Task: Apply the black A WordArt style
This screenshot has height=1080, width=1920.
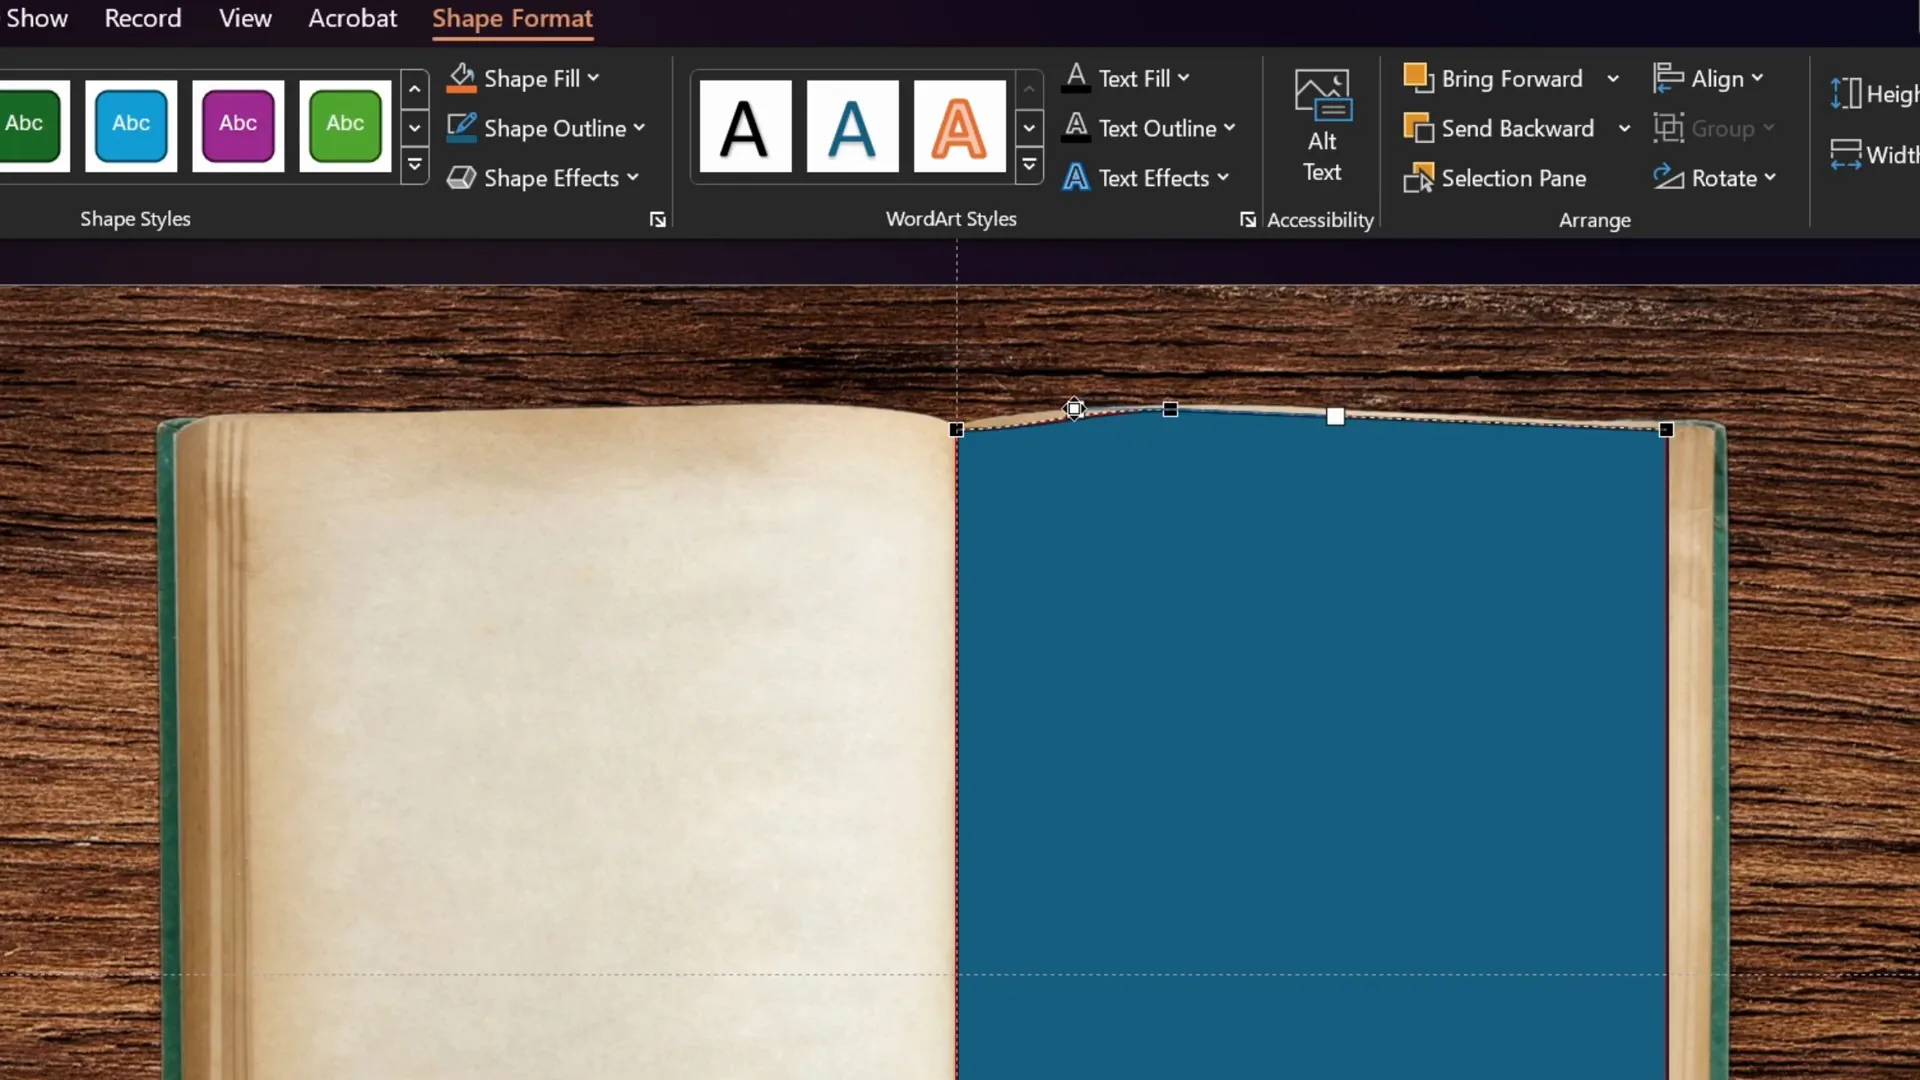Action: (745, 127)
